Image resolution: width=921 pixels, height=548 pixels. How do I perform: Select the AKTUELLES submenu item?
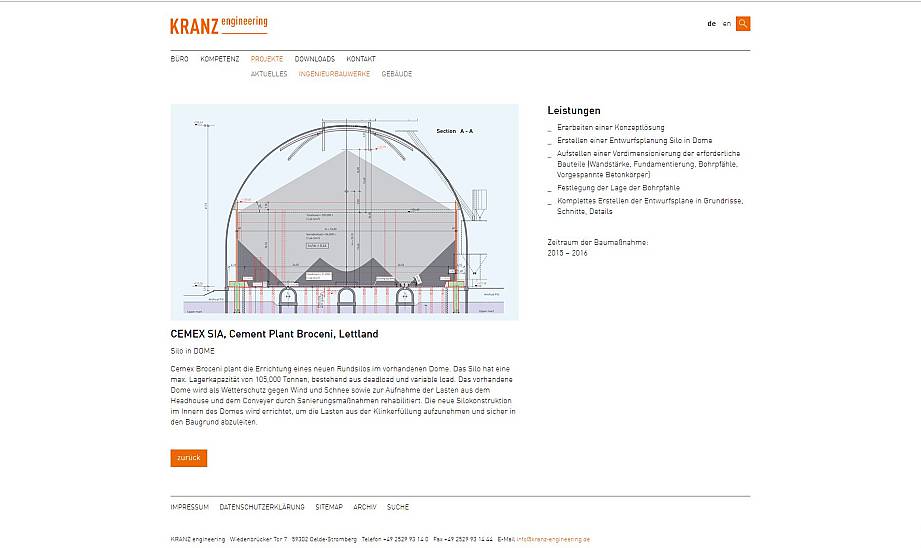pyautogui.click(x=269, y=74)
